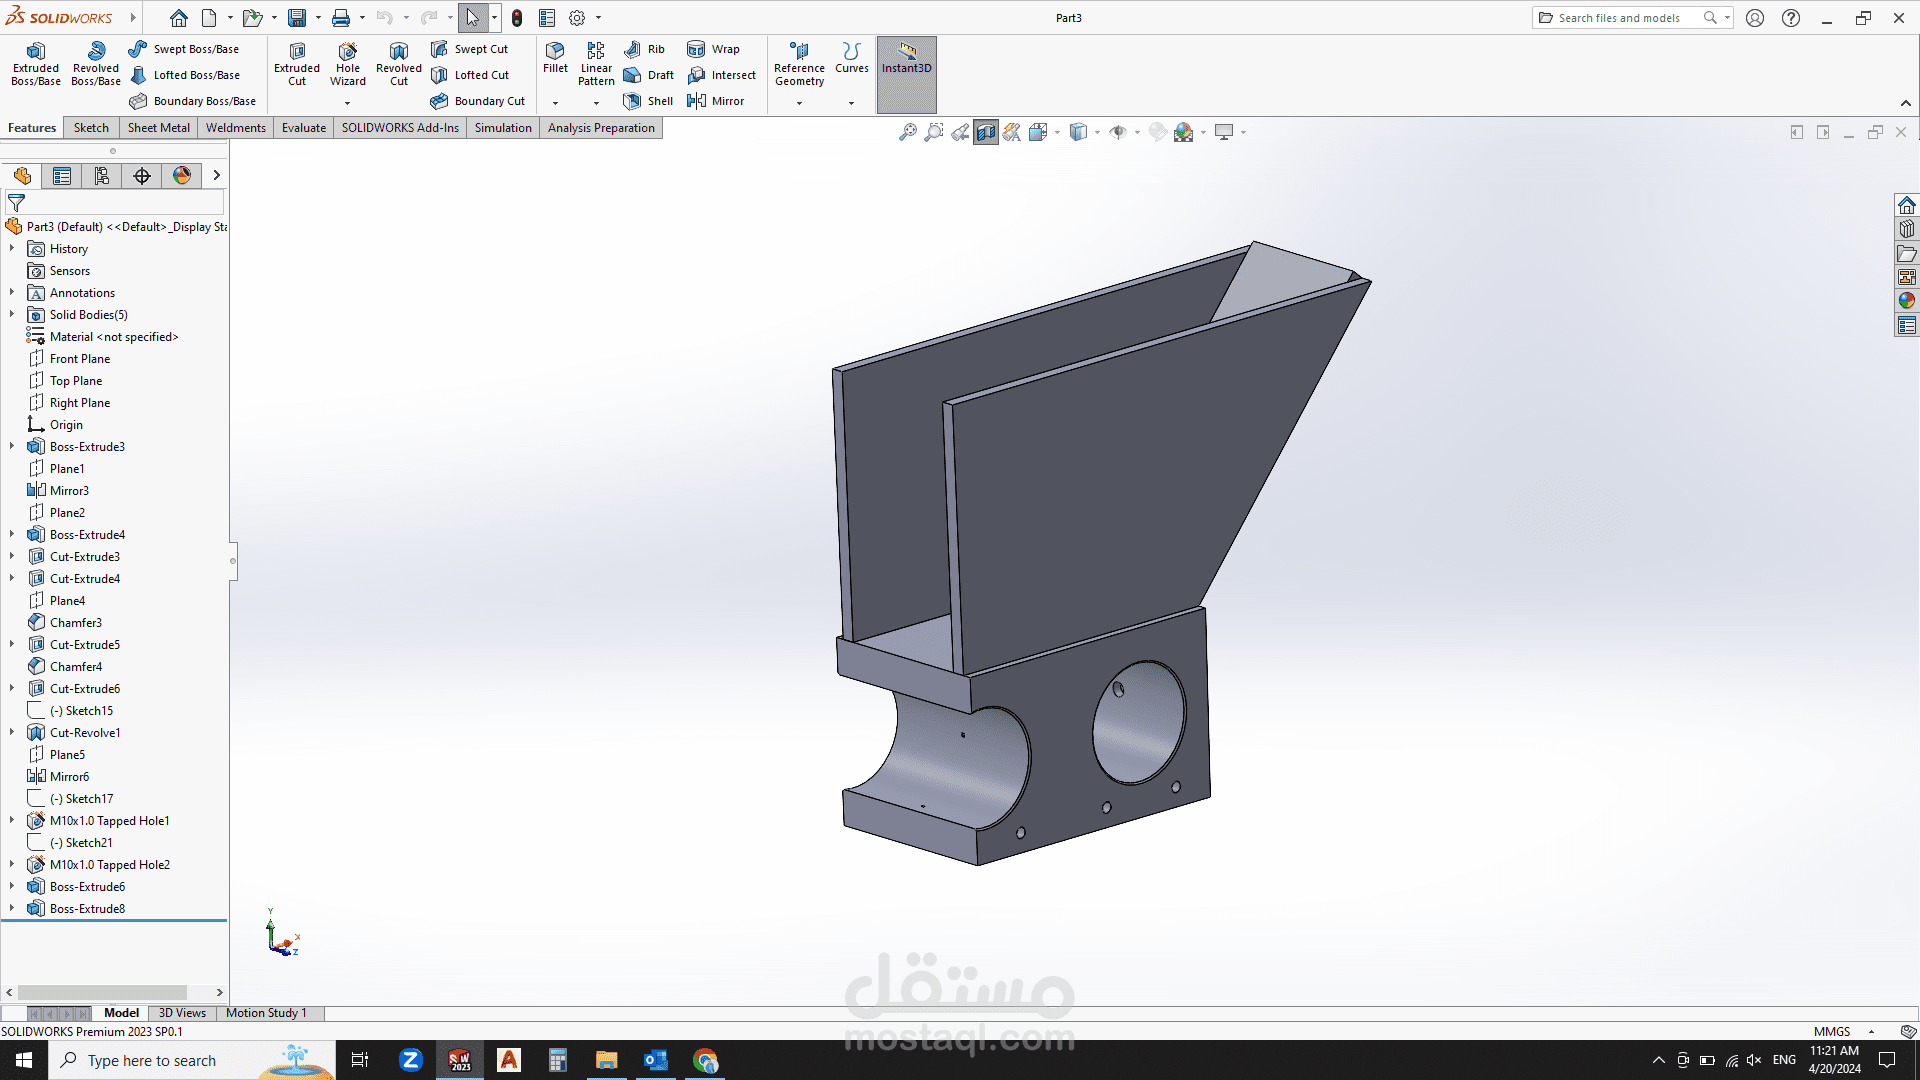The image size is (1920, 1080).
Task: Open the Options gear button
Action: point(577,18)
